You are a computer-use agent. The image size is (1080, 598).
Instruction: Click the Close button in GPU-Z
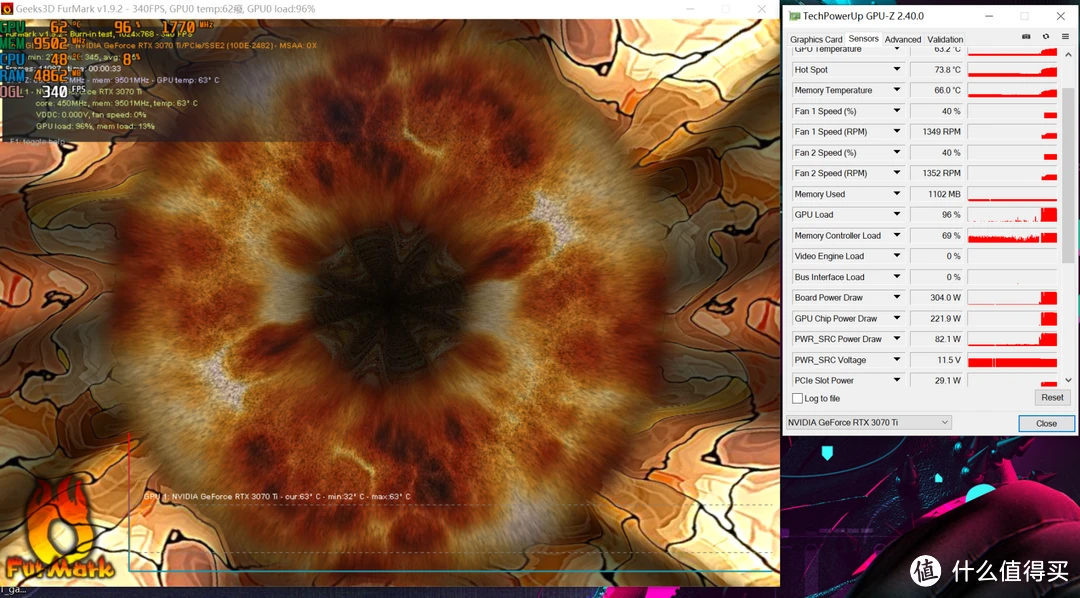(1046, 423)
